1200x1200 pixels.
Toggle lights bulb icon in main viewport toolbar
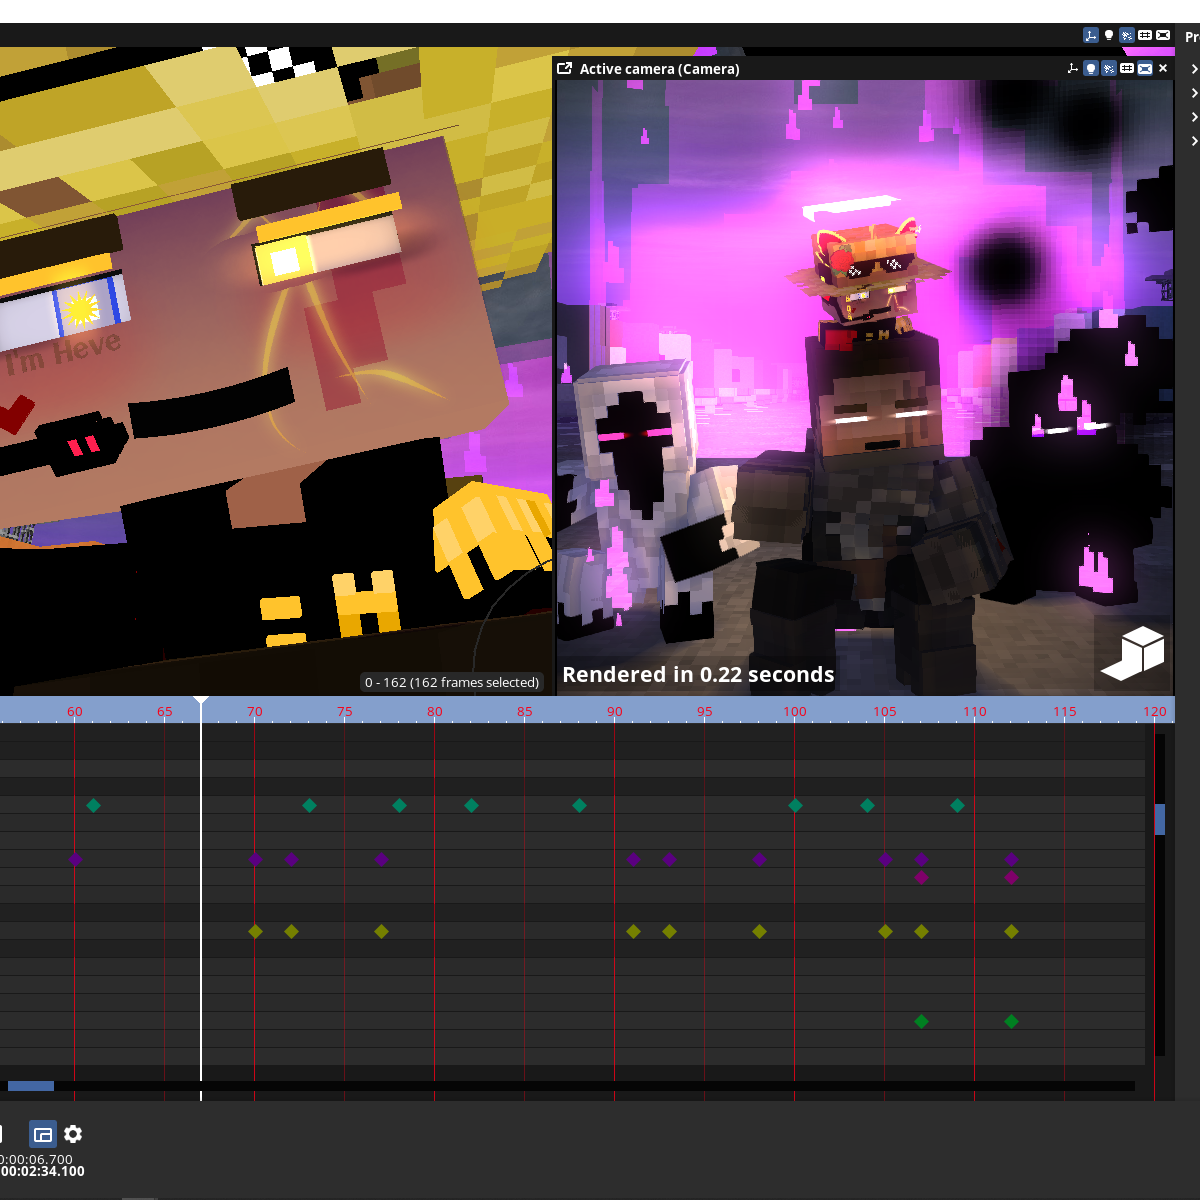tap(1109, 35)
